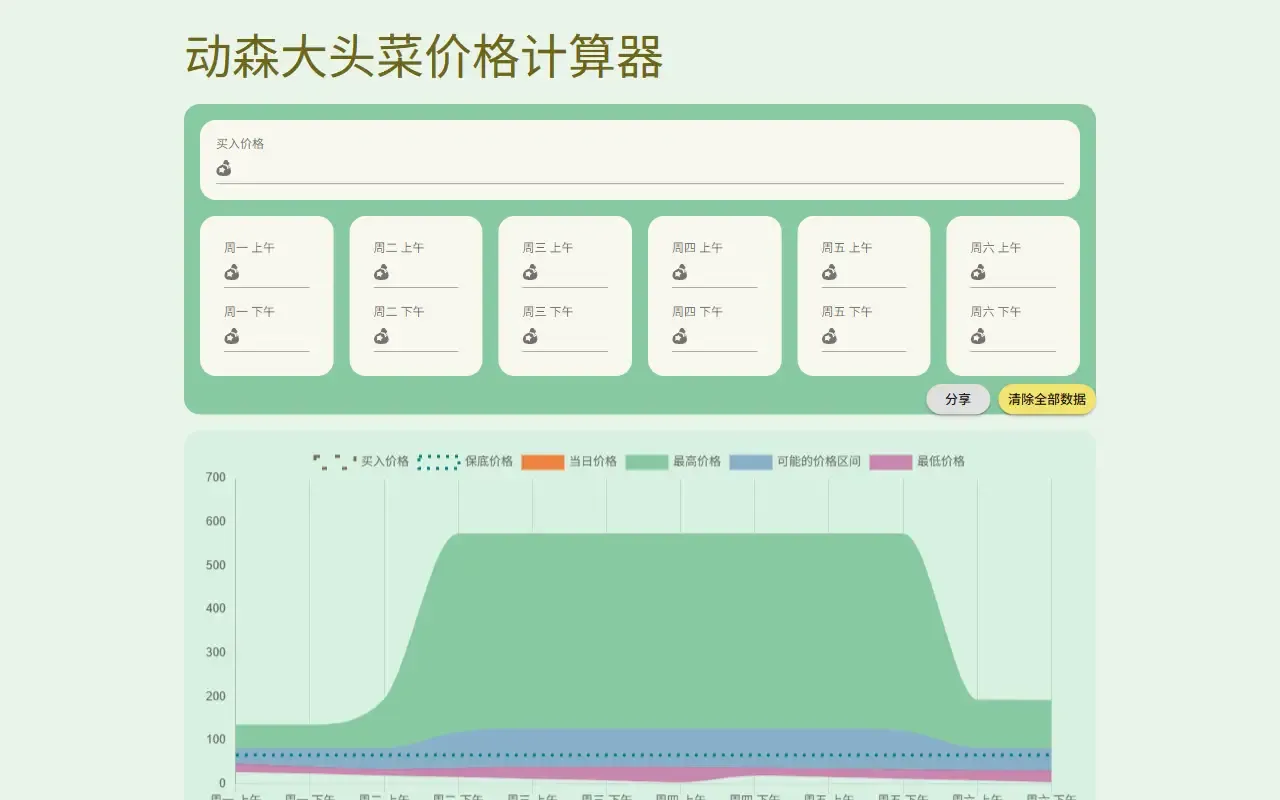Image resolution: width=1280 pixels, height=800 pixels.
Task: Click the turnip icon under 周四 上午
Action: pyautogui.click(x=680, y=272)
